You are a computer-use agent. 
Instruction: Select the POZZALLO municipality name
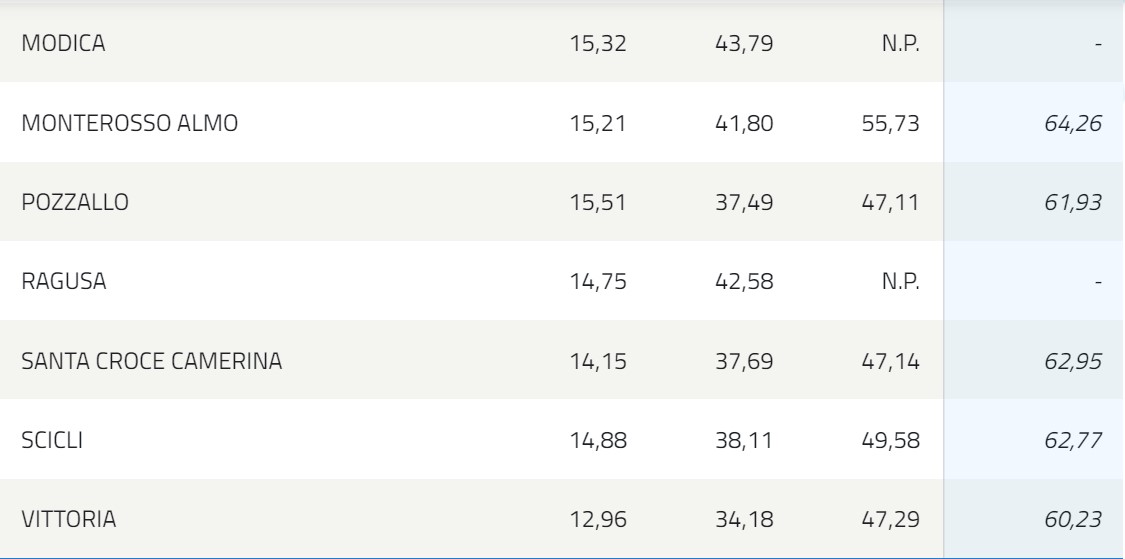coord(75,202)
